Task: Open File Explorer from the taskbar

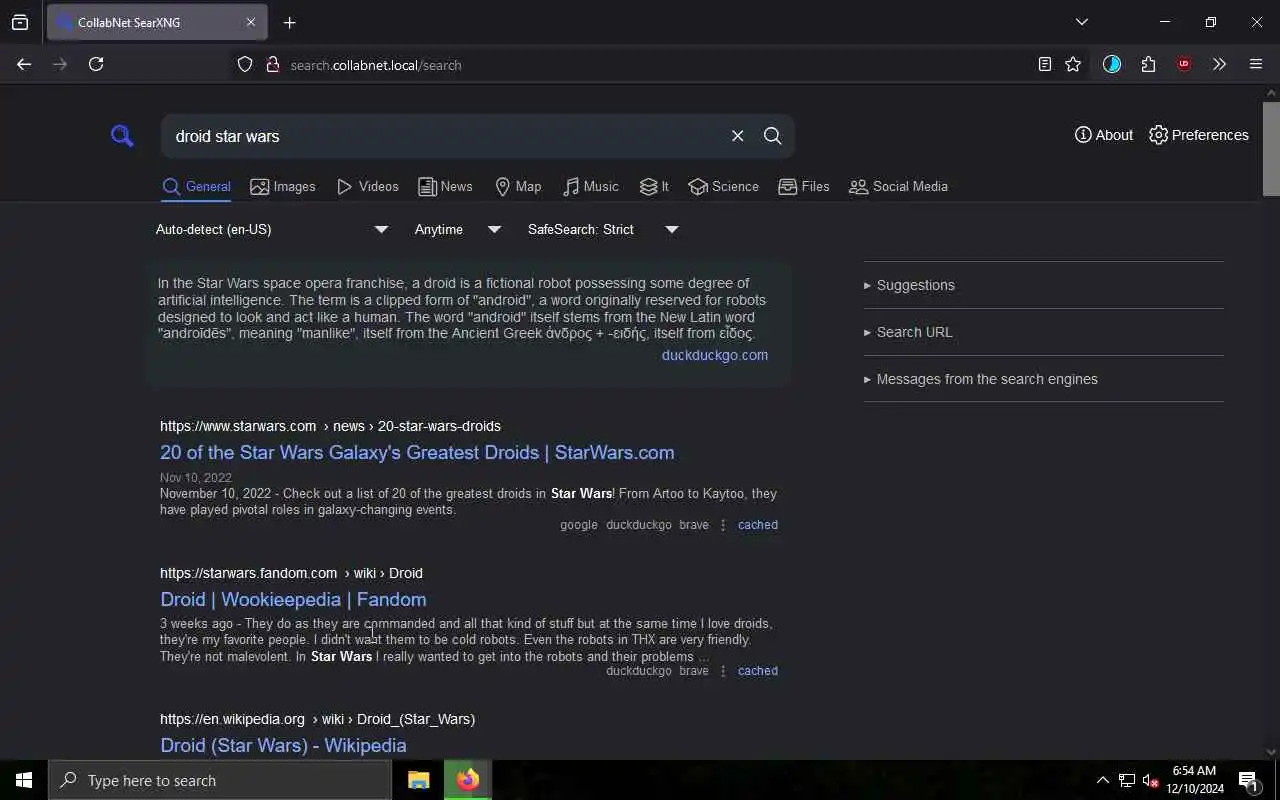Action: [x=419, y=780]
